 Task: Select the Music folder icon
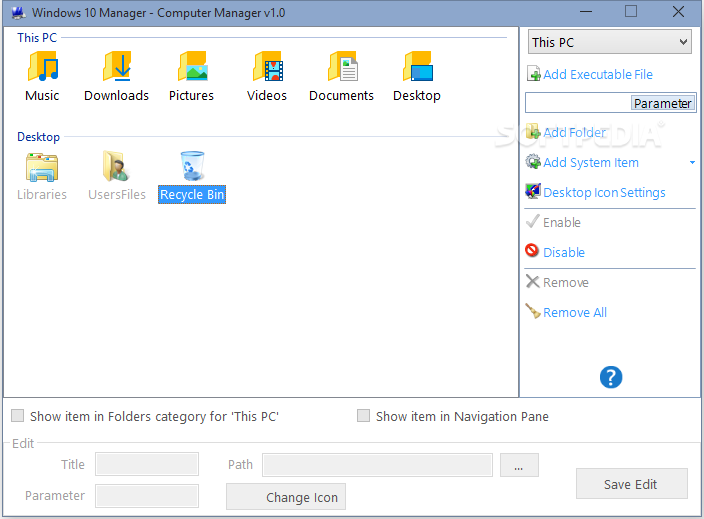pos(43,66)
